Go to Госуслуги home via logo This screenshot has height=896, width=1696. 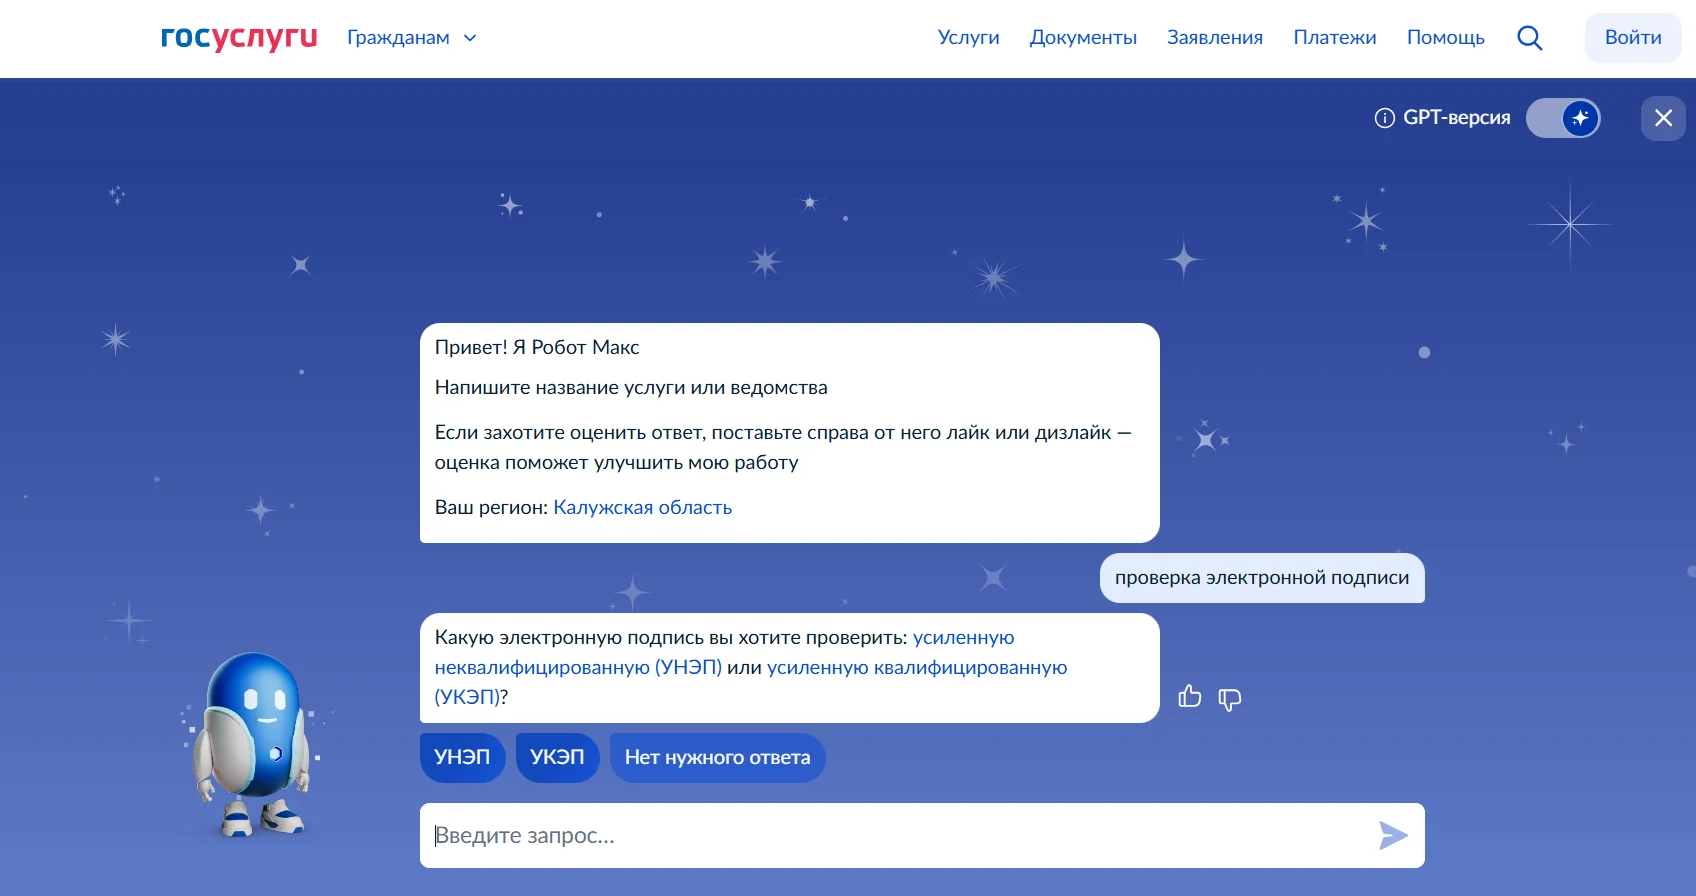point(239,38)
